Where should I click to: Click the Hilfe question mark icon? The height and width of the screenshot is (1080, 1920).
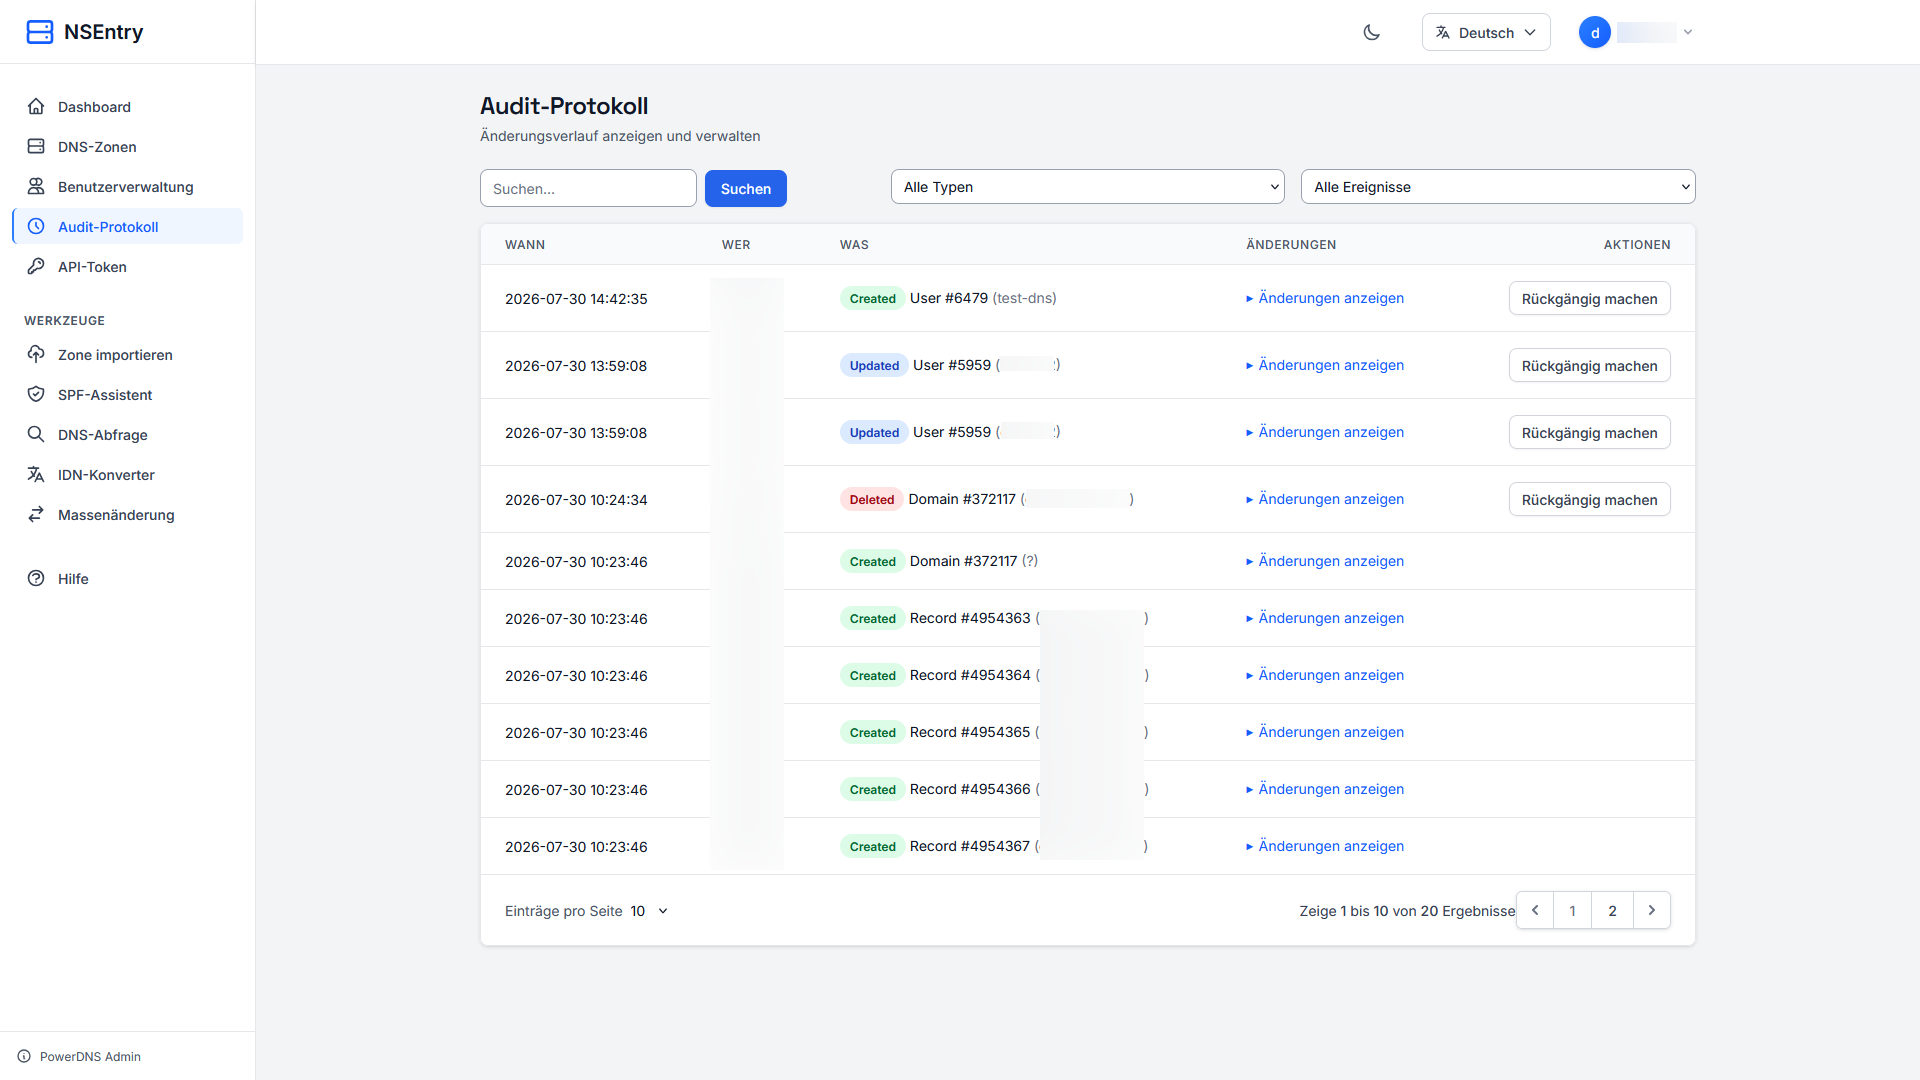click(36, 578)
